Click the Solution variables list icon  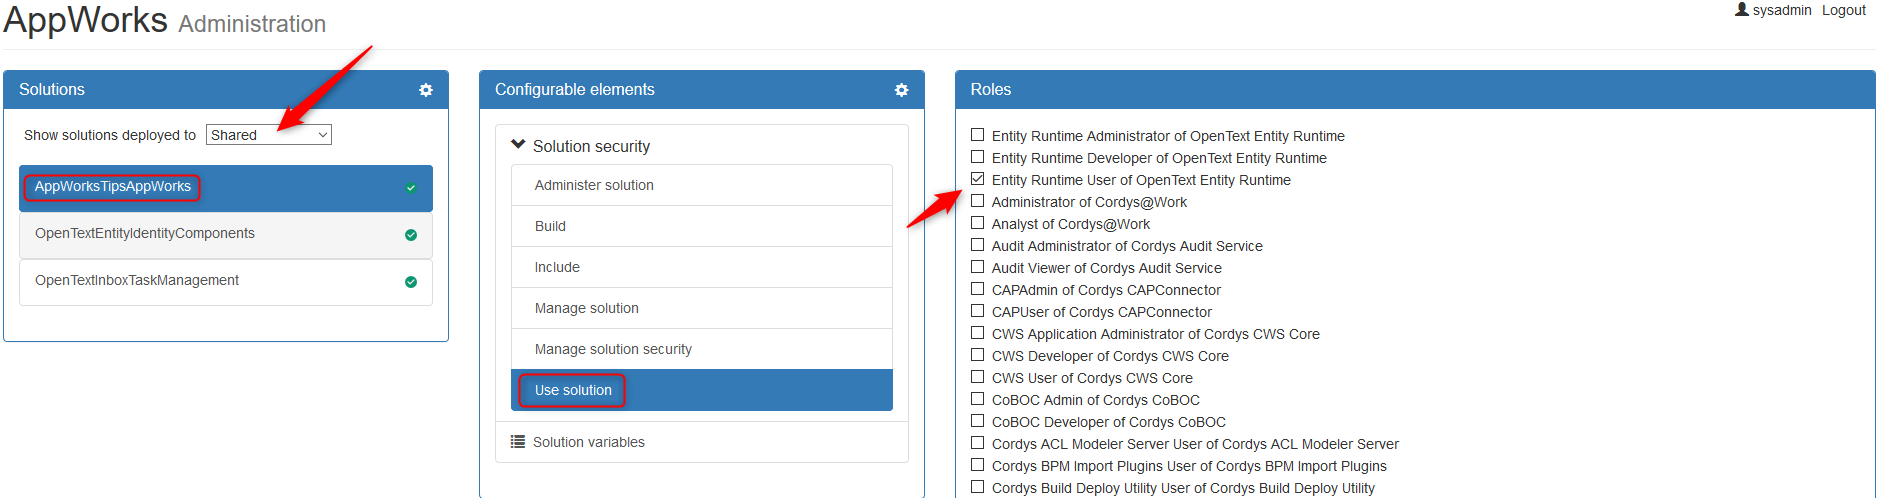point(518,442)
